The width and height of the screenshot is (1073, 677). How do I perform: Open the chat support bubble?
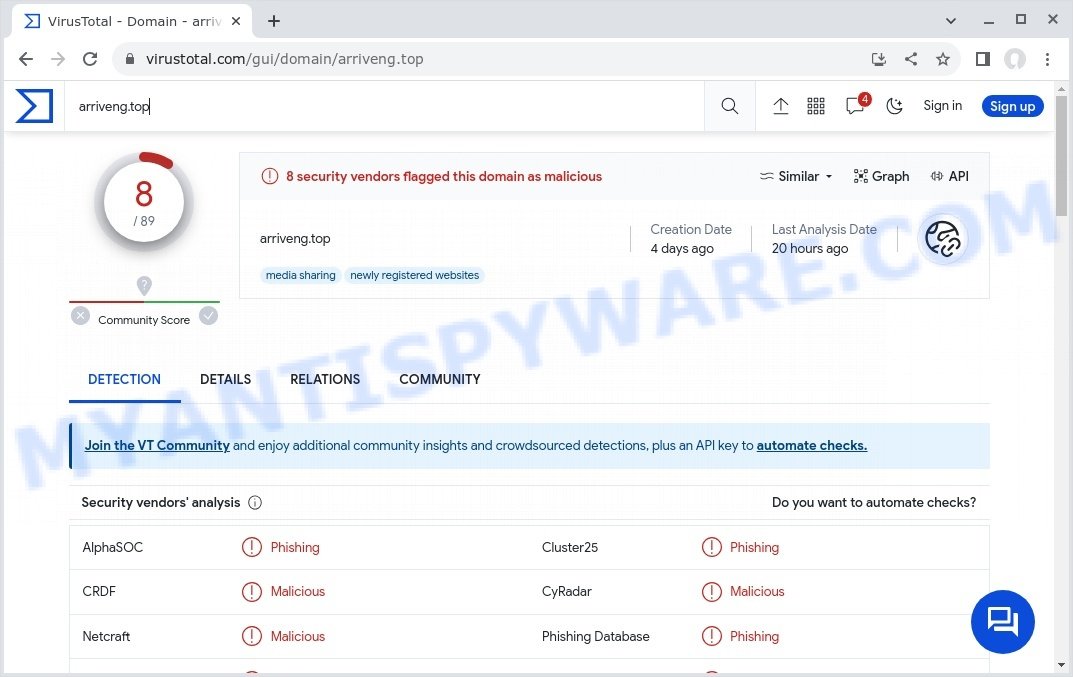1003,622
